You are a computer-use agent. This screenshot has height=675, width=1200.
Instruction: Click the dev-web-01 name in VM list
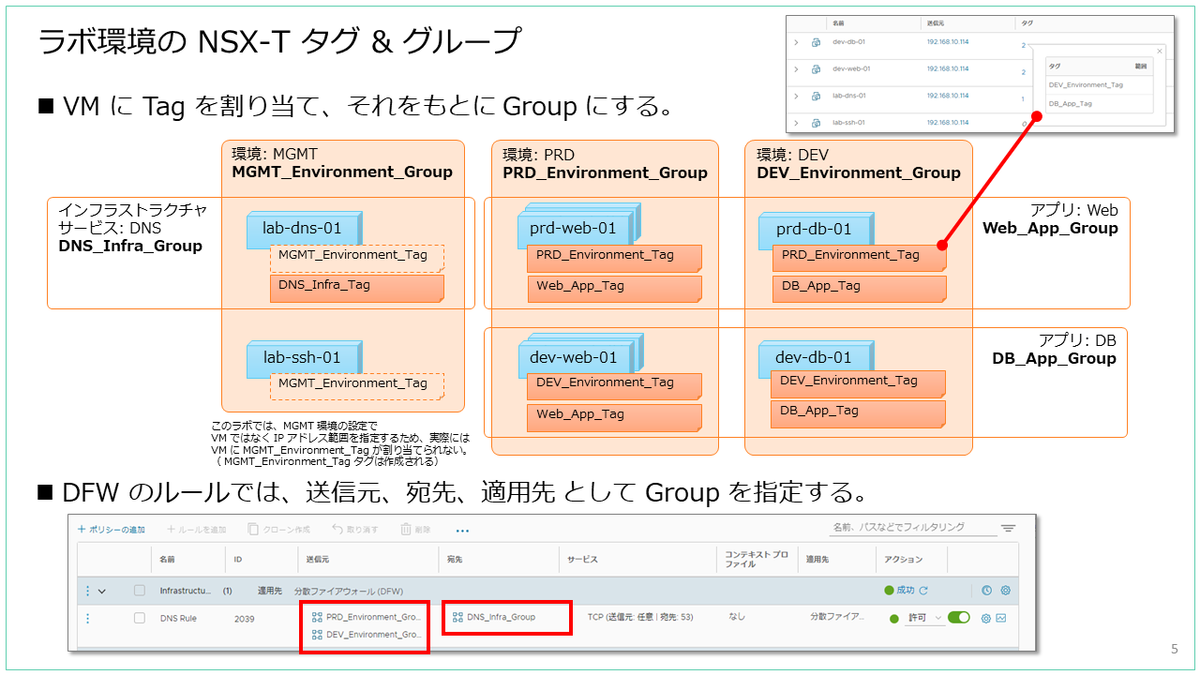pos(850,69)
